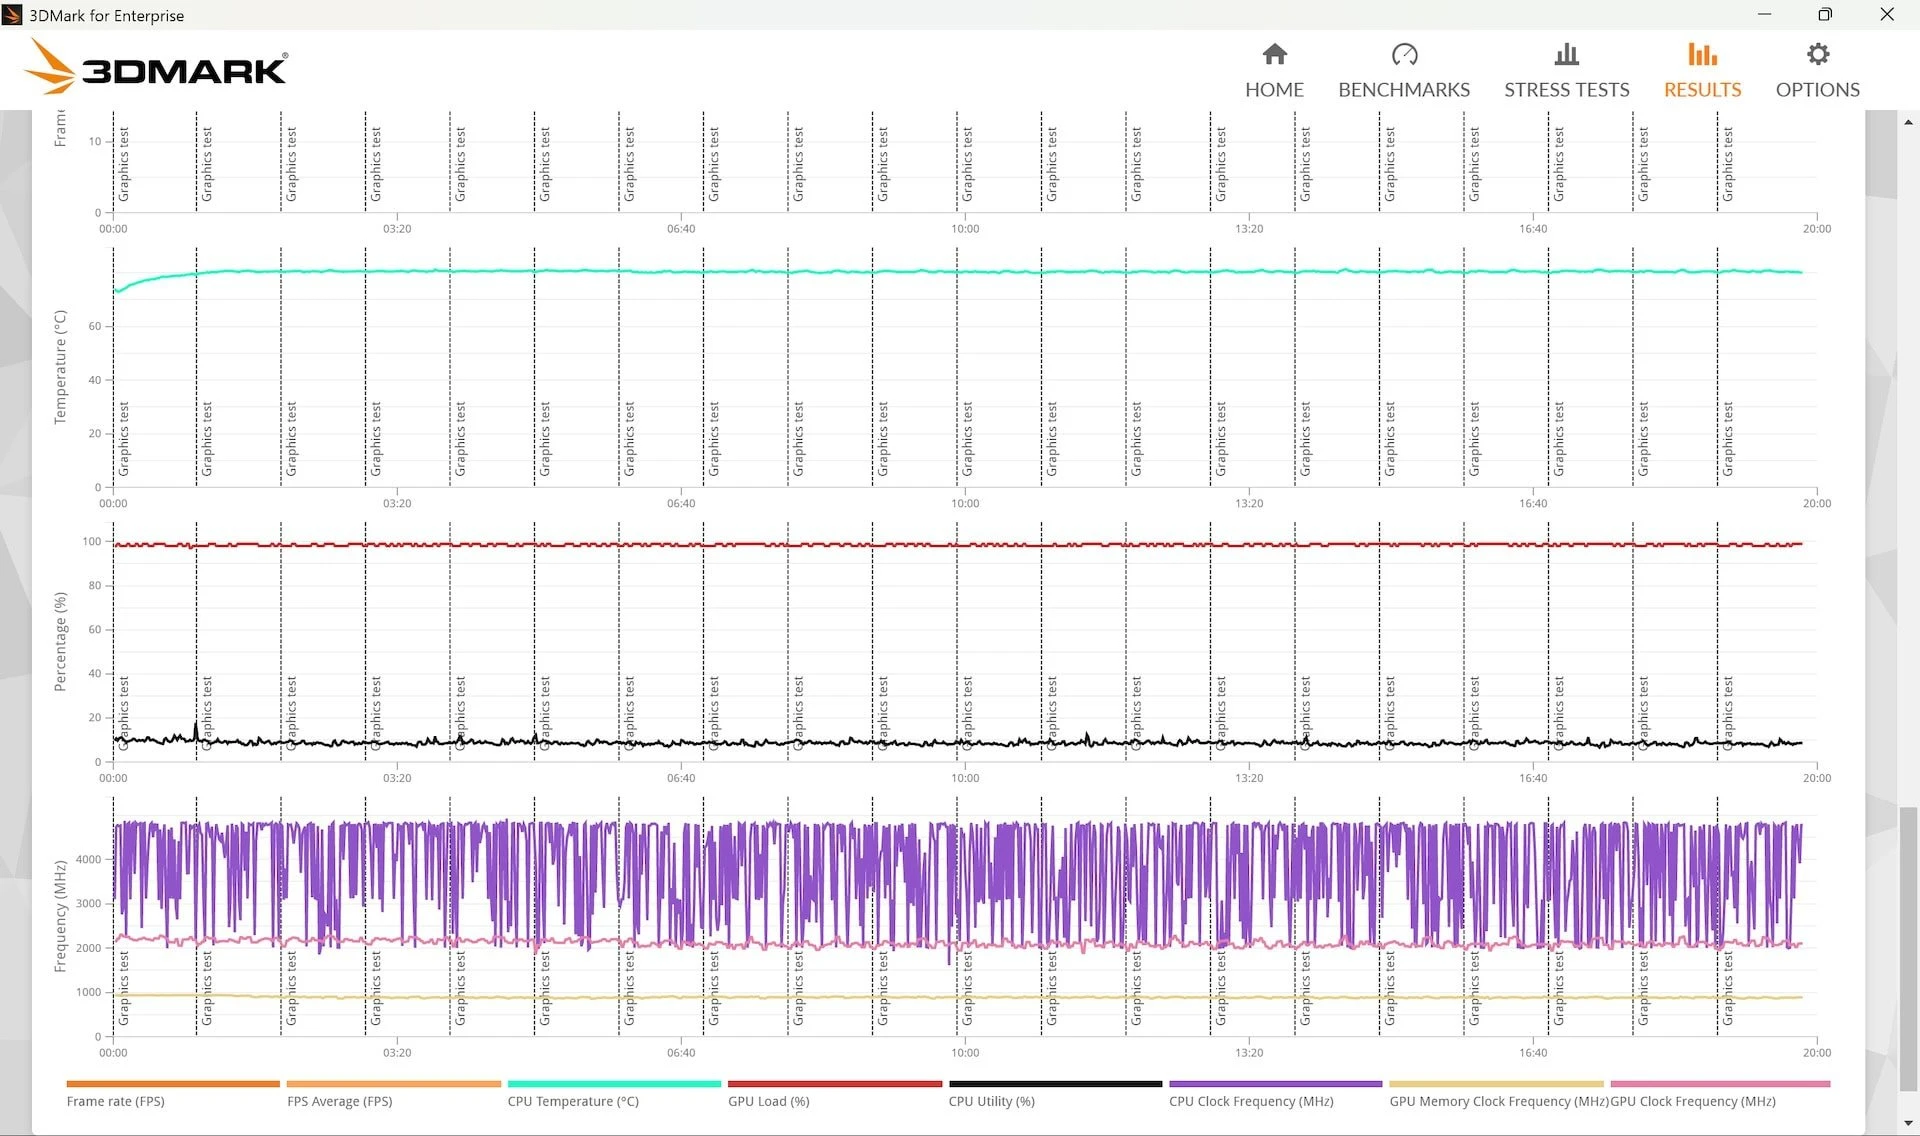Click the vertical scrollbar thumb

(1907, 948)
